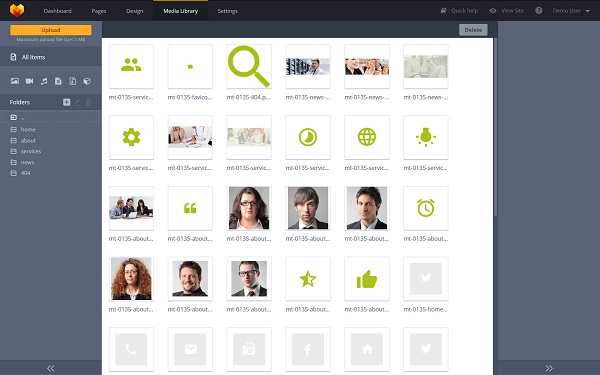Open the Settings tab
600x375 pixels.
pyautogui.click(x=227, y=11)
